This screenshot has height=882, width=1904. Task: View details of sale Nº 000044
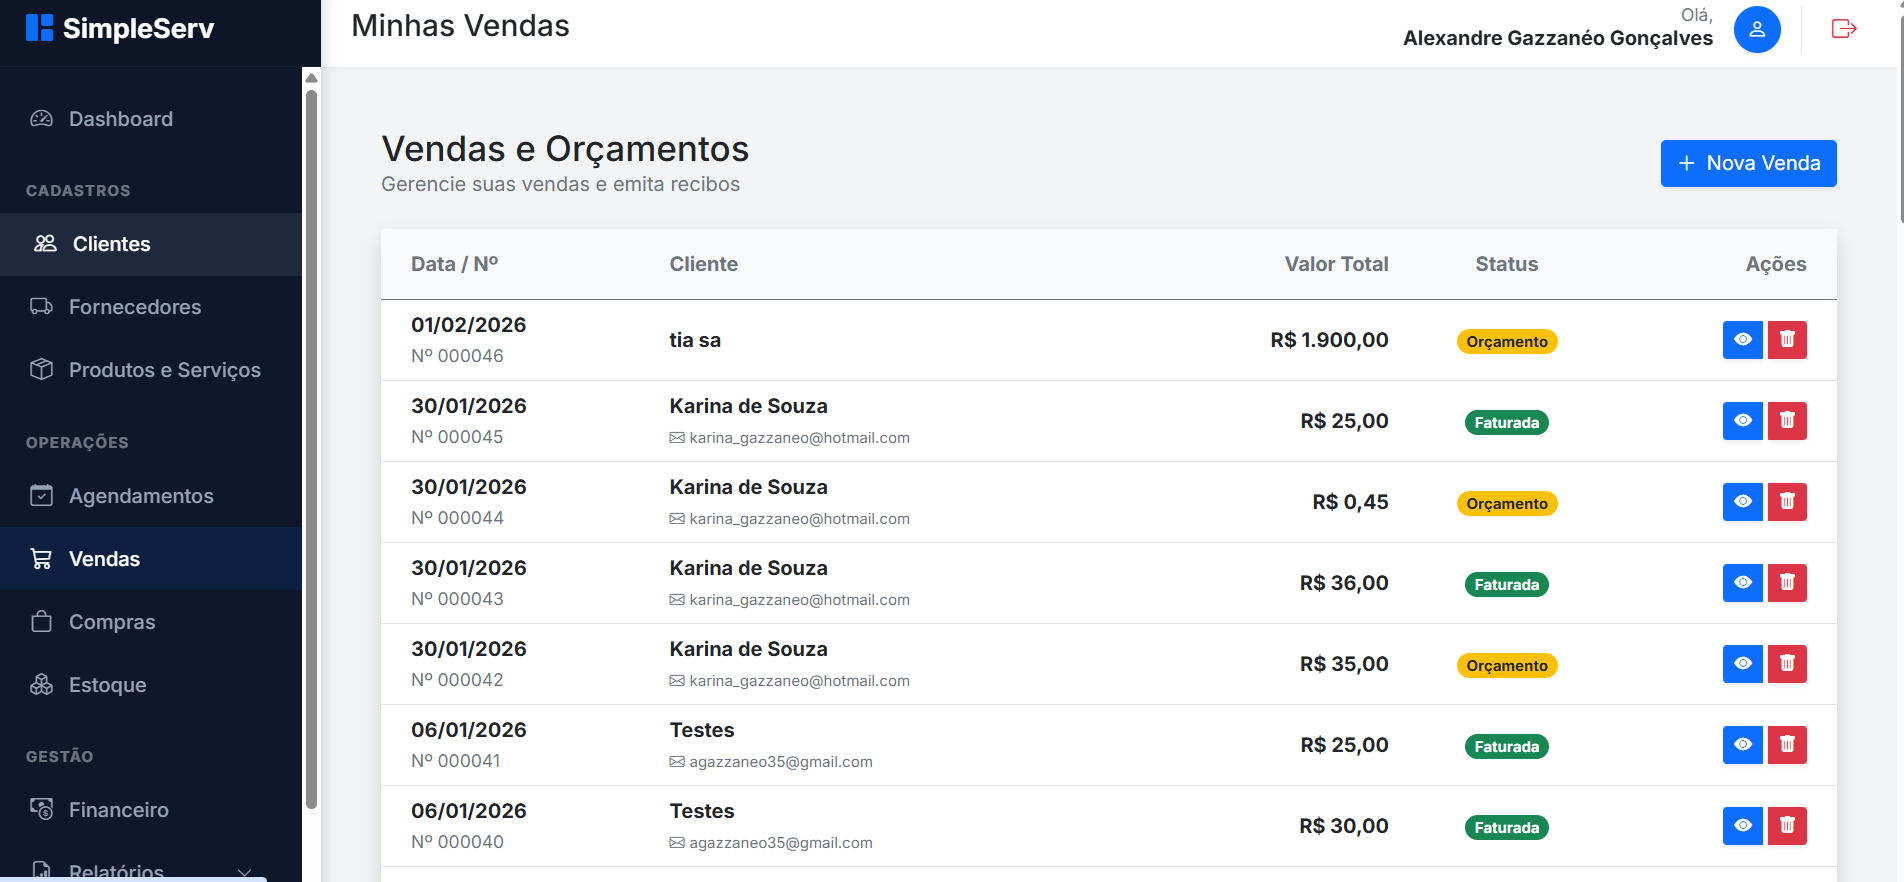1742,502
